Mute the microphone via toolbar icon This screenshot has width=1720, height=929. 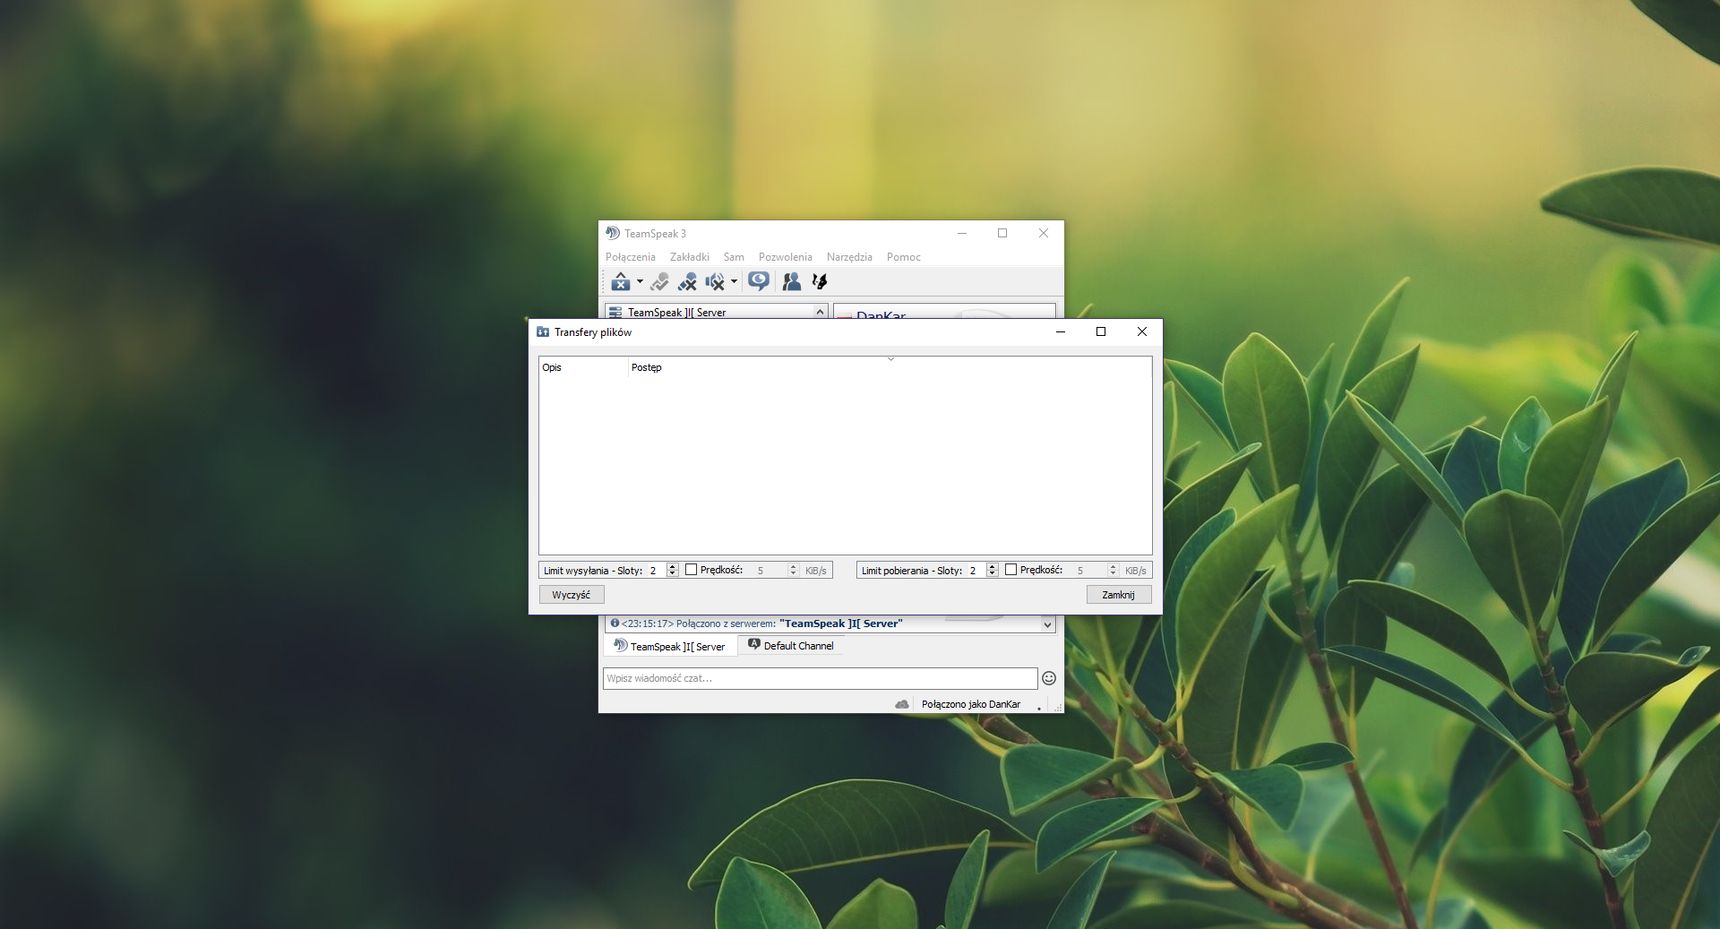[x=687, y=282]
